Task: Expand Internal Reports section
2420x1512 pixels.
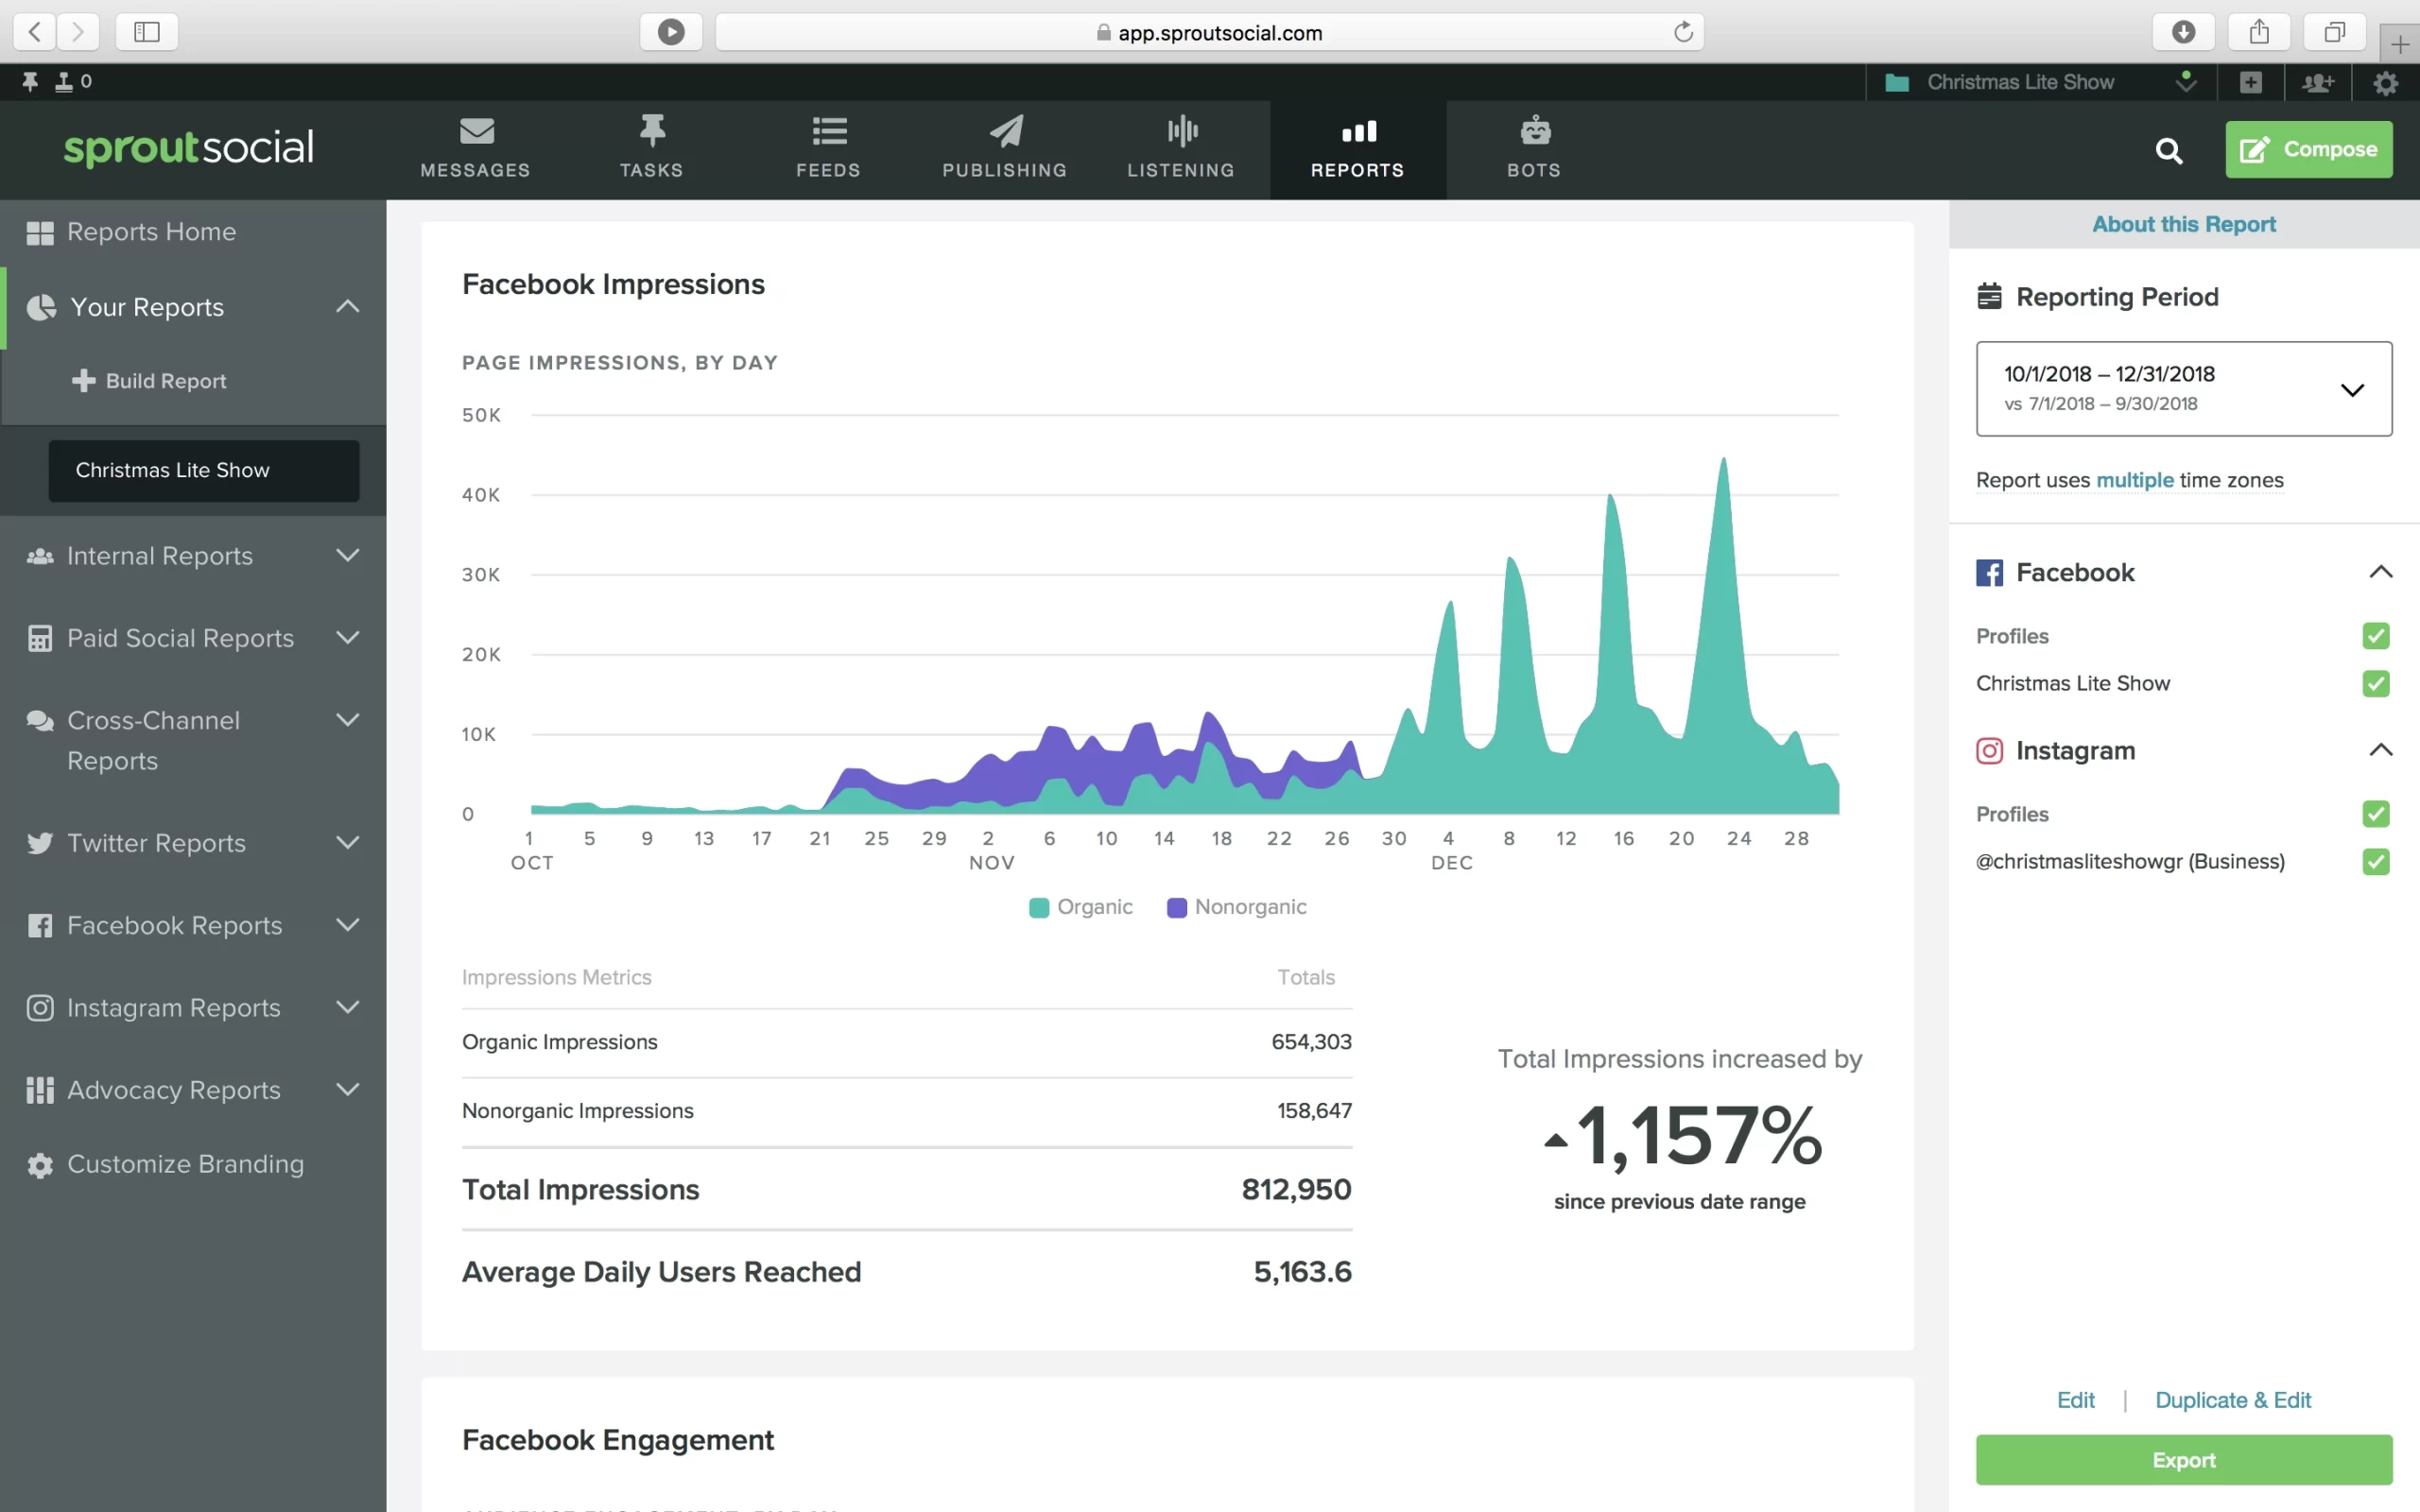Action: (x=347, y=556)
